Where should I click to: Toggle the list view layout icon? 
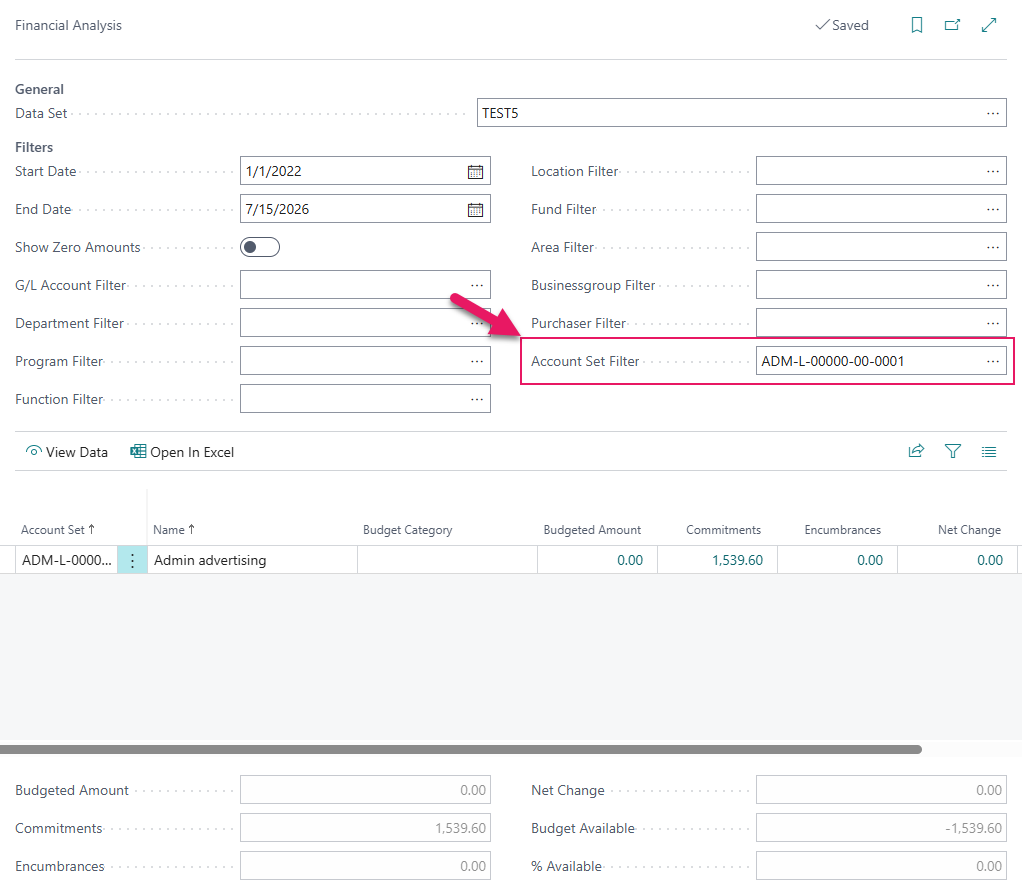(989, 451)
